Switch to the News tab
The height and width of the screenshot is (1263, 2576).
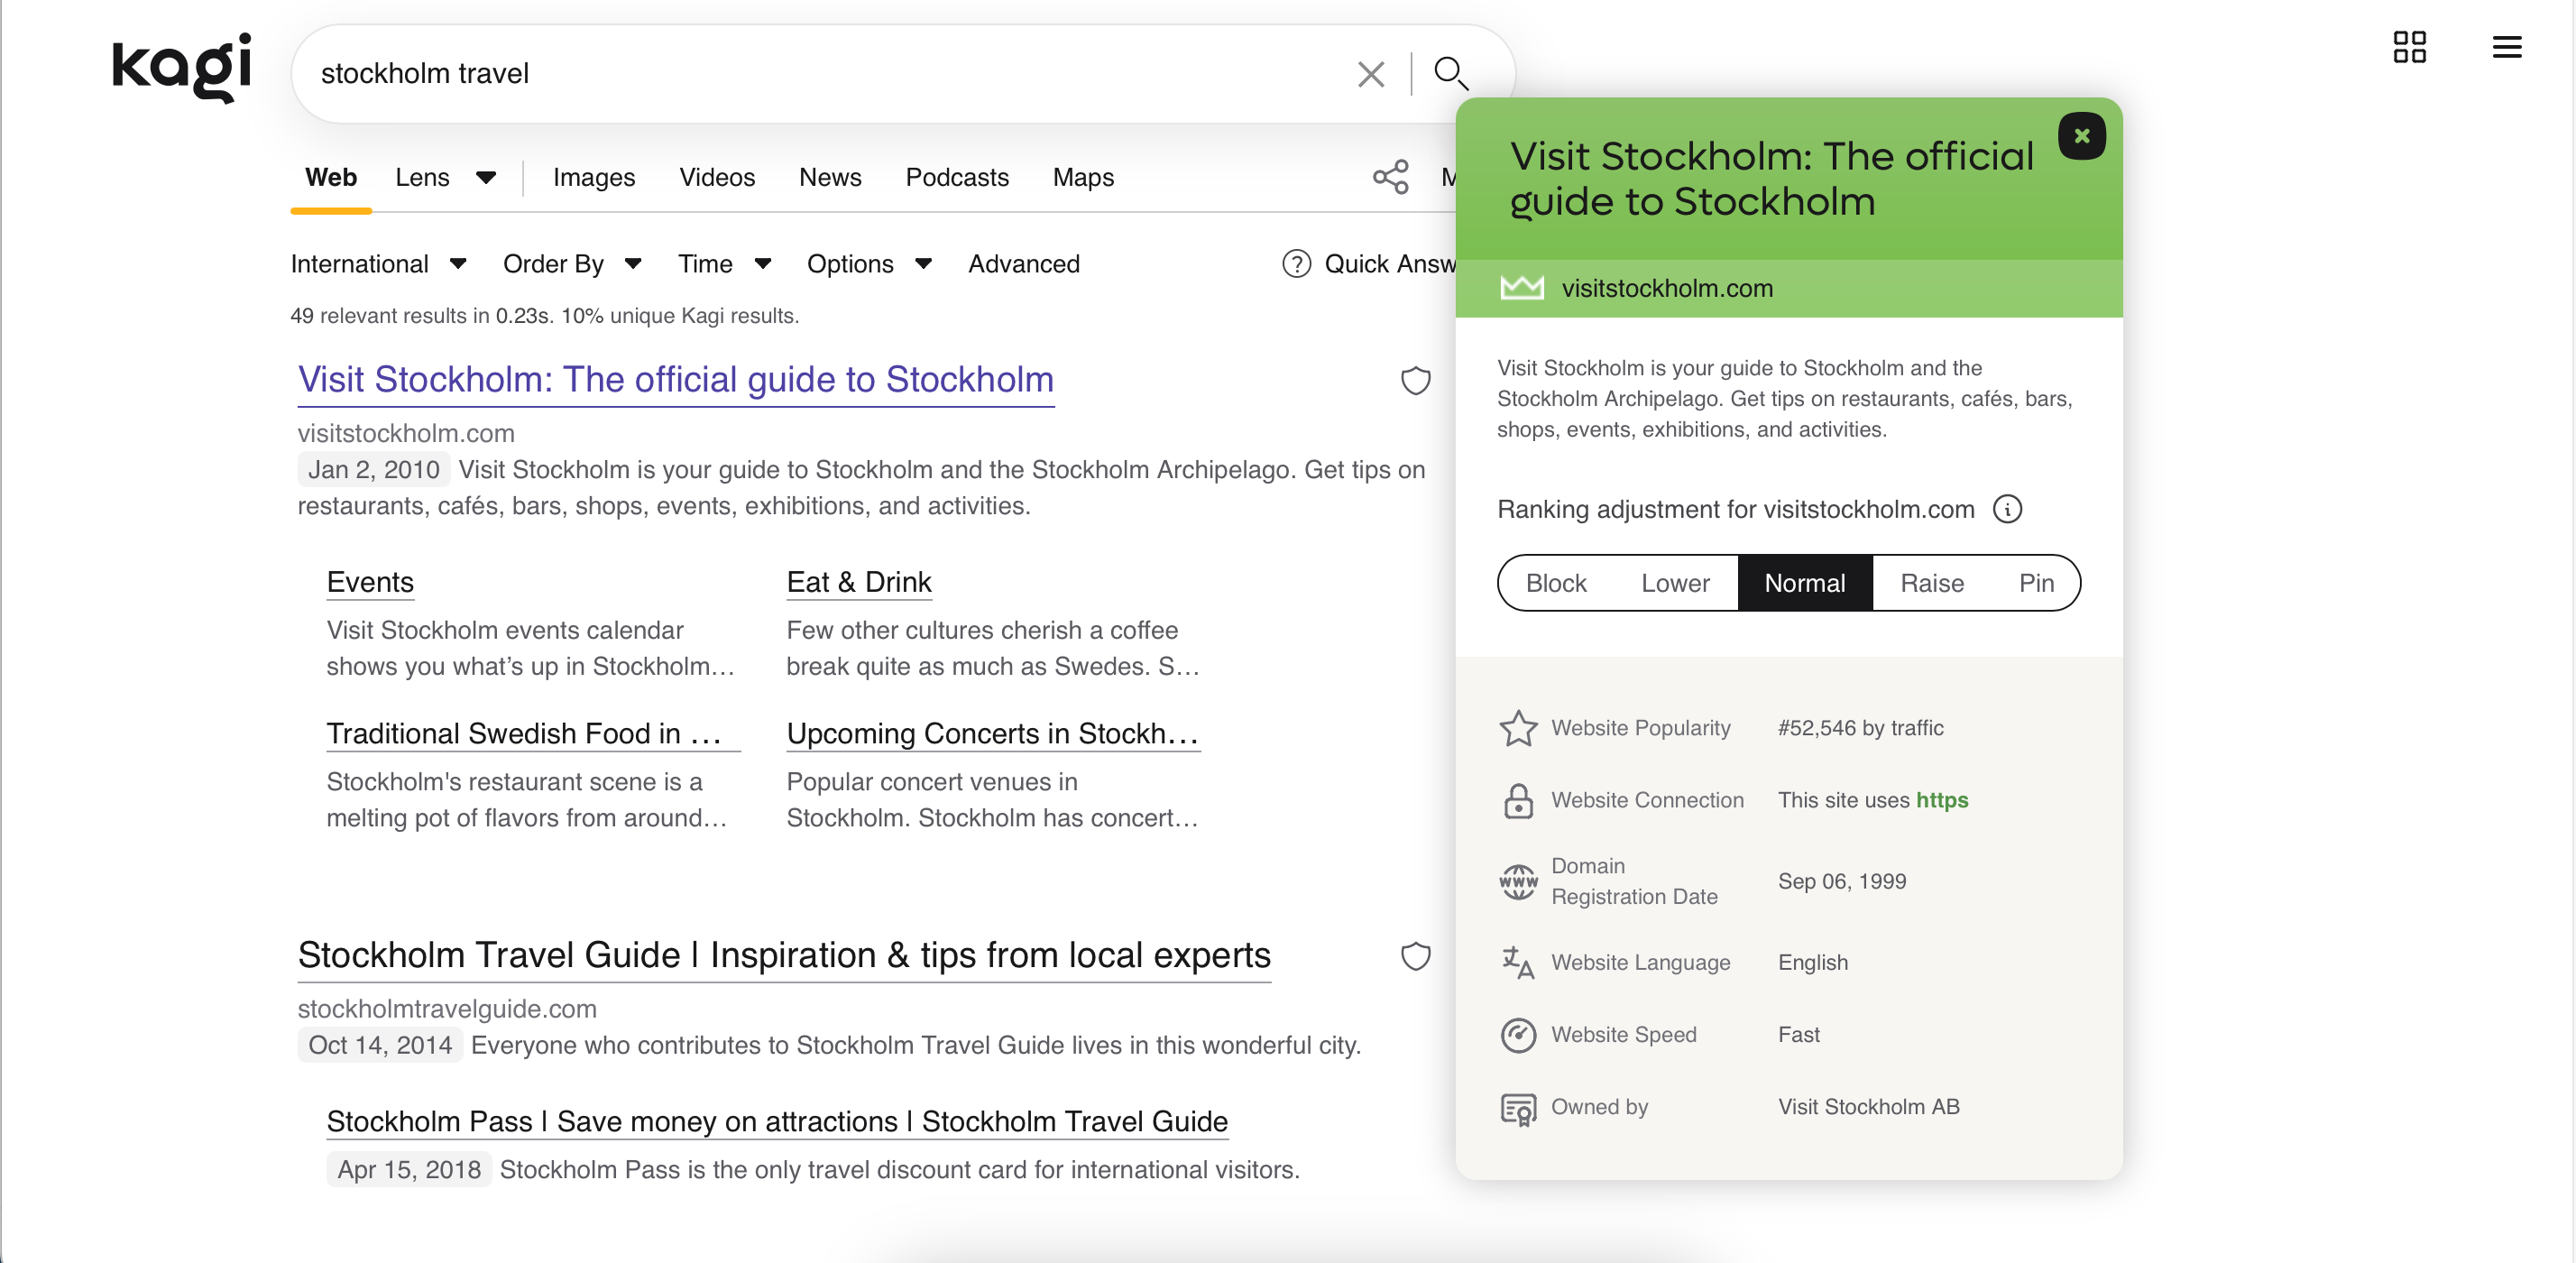830,177
